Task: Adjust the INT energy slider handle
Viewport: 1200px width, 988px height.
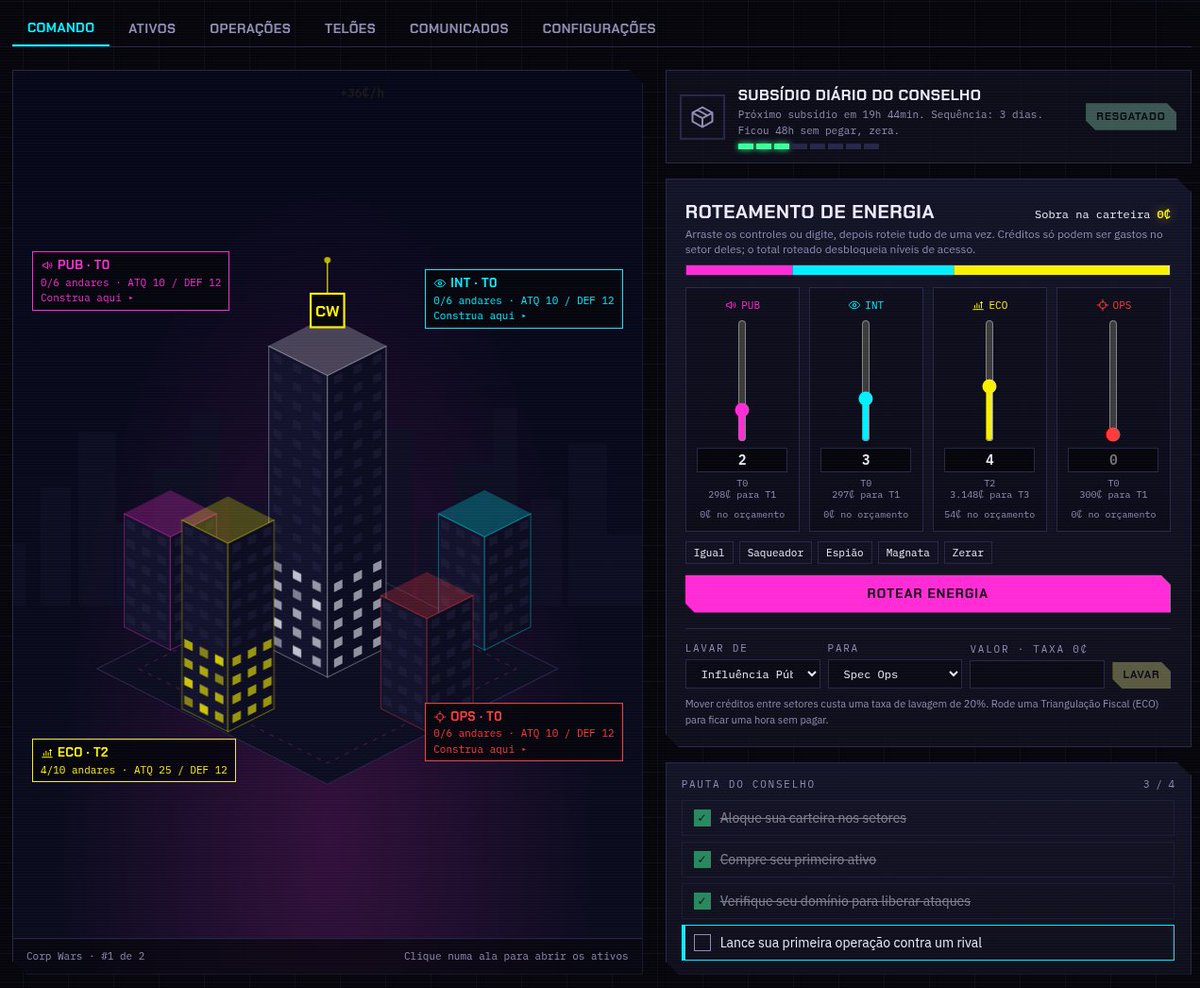Action: click(x=865, y=398)
